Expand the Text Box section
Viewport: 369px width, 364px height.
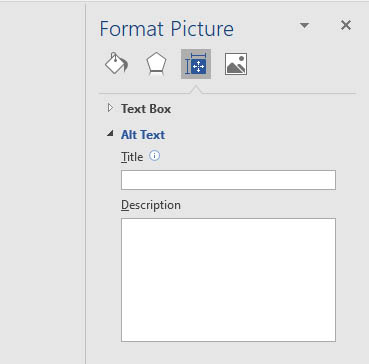(x=110, y=108)
